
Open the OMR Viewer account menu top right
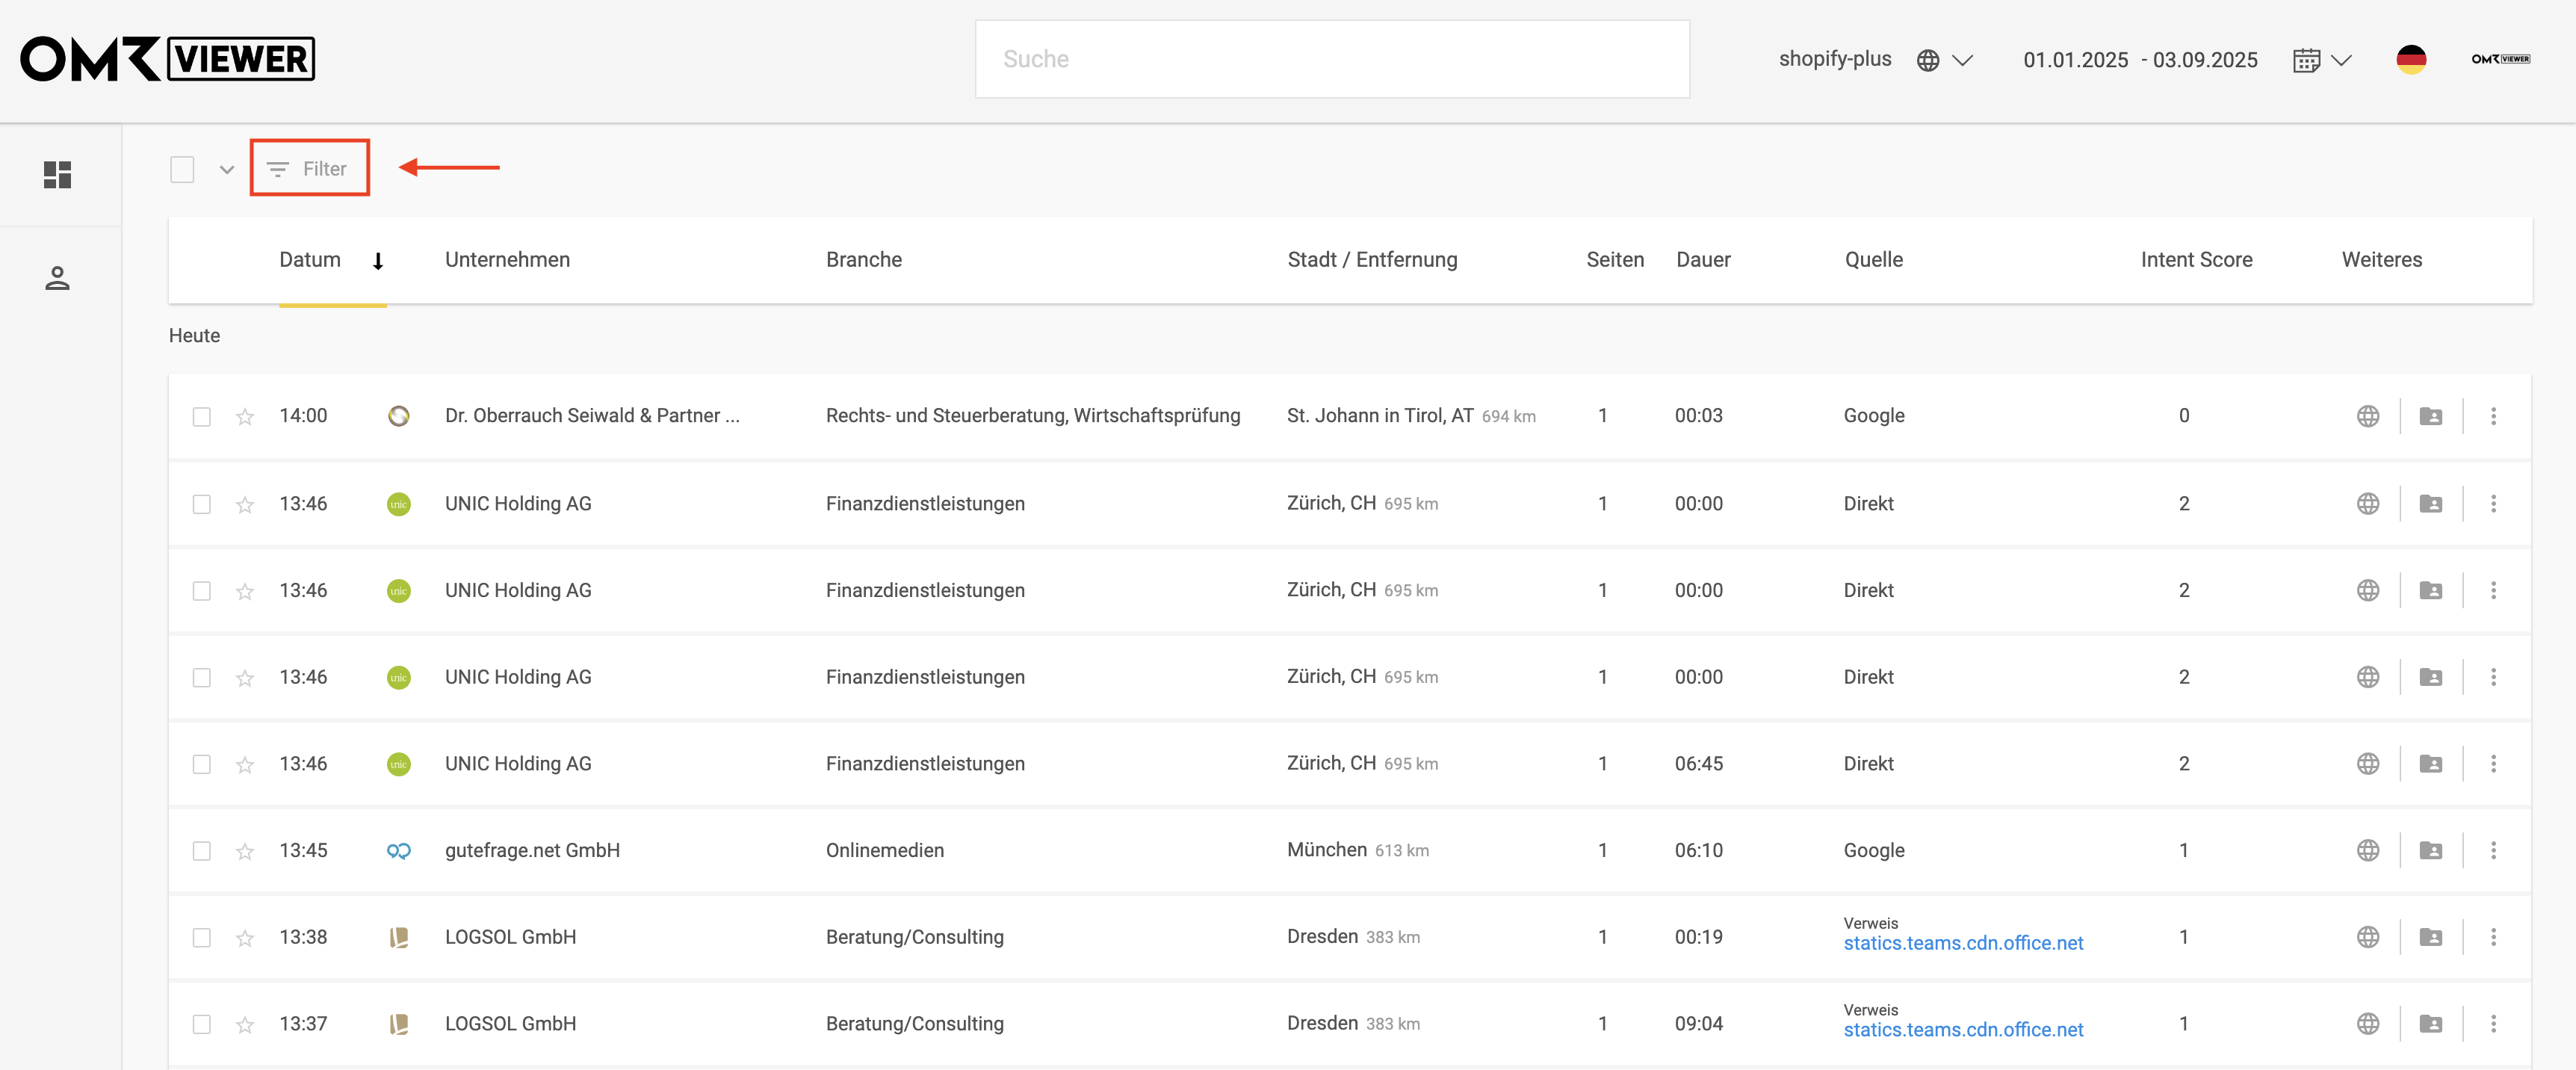tap(2500, 59)
